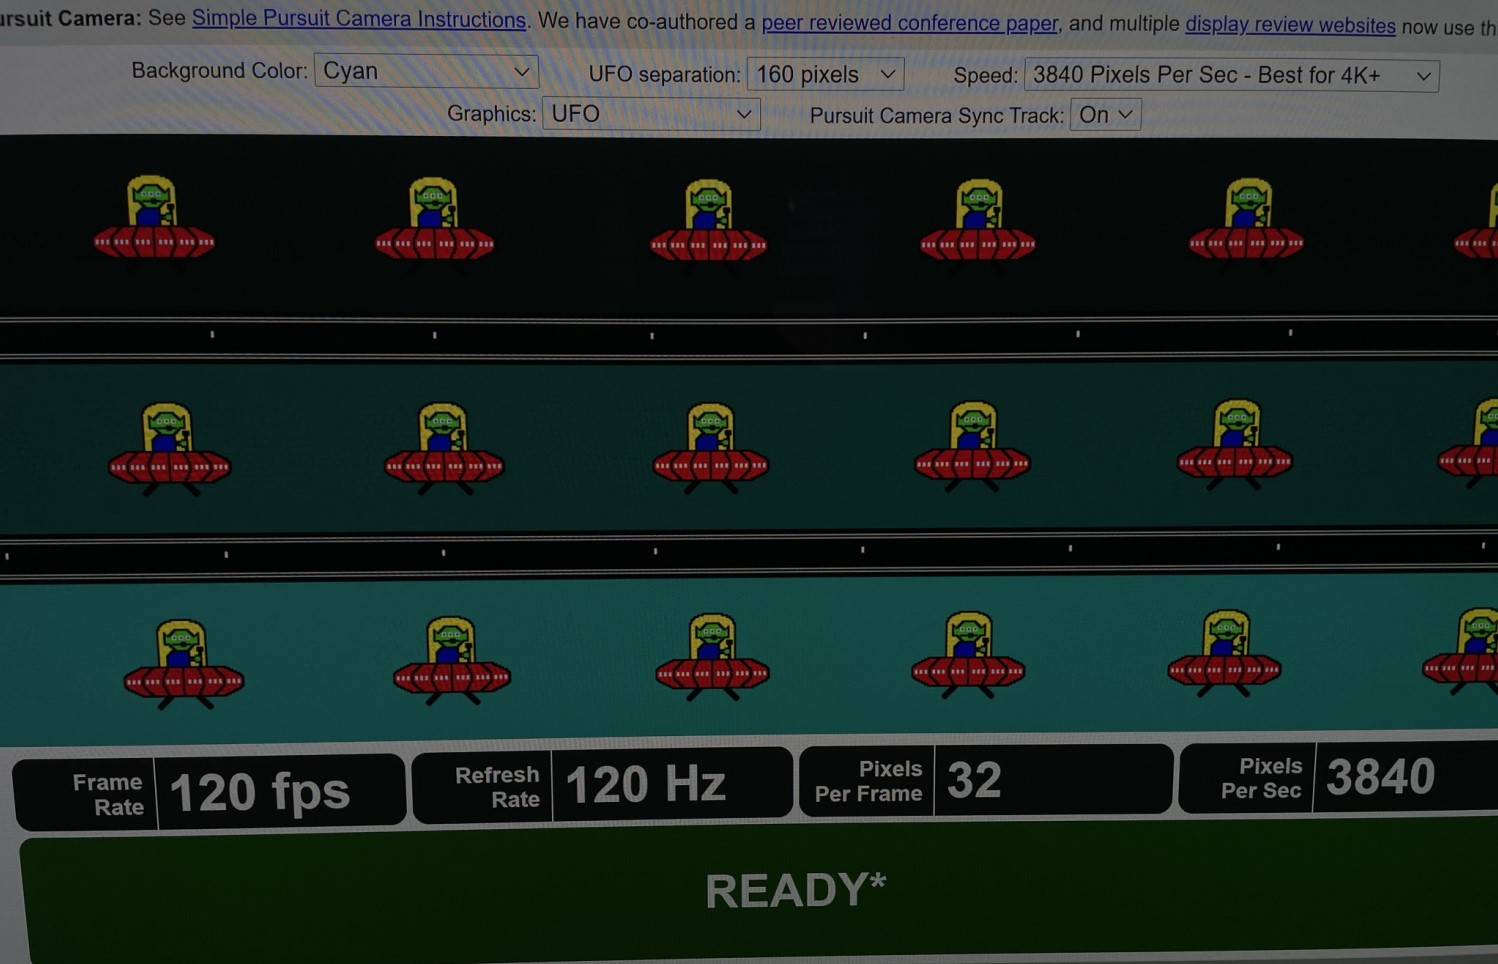Click the 120 fps frame rate value
The image size is (1498, 964).
pos(260,793)
